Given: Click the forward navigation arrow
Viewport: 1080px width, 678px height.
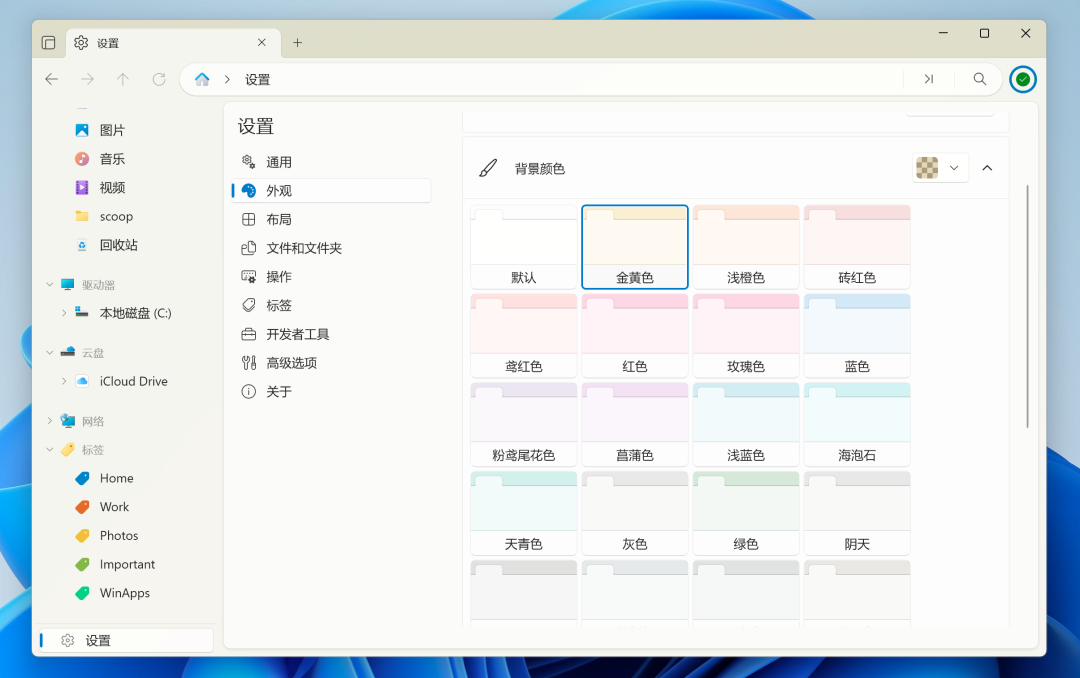Looking at the screenshot, I should [x=87, y=79].
